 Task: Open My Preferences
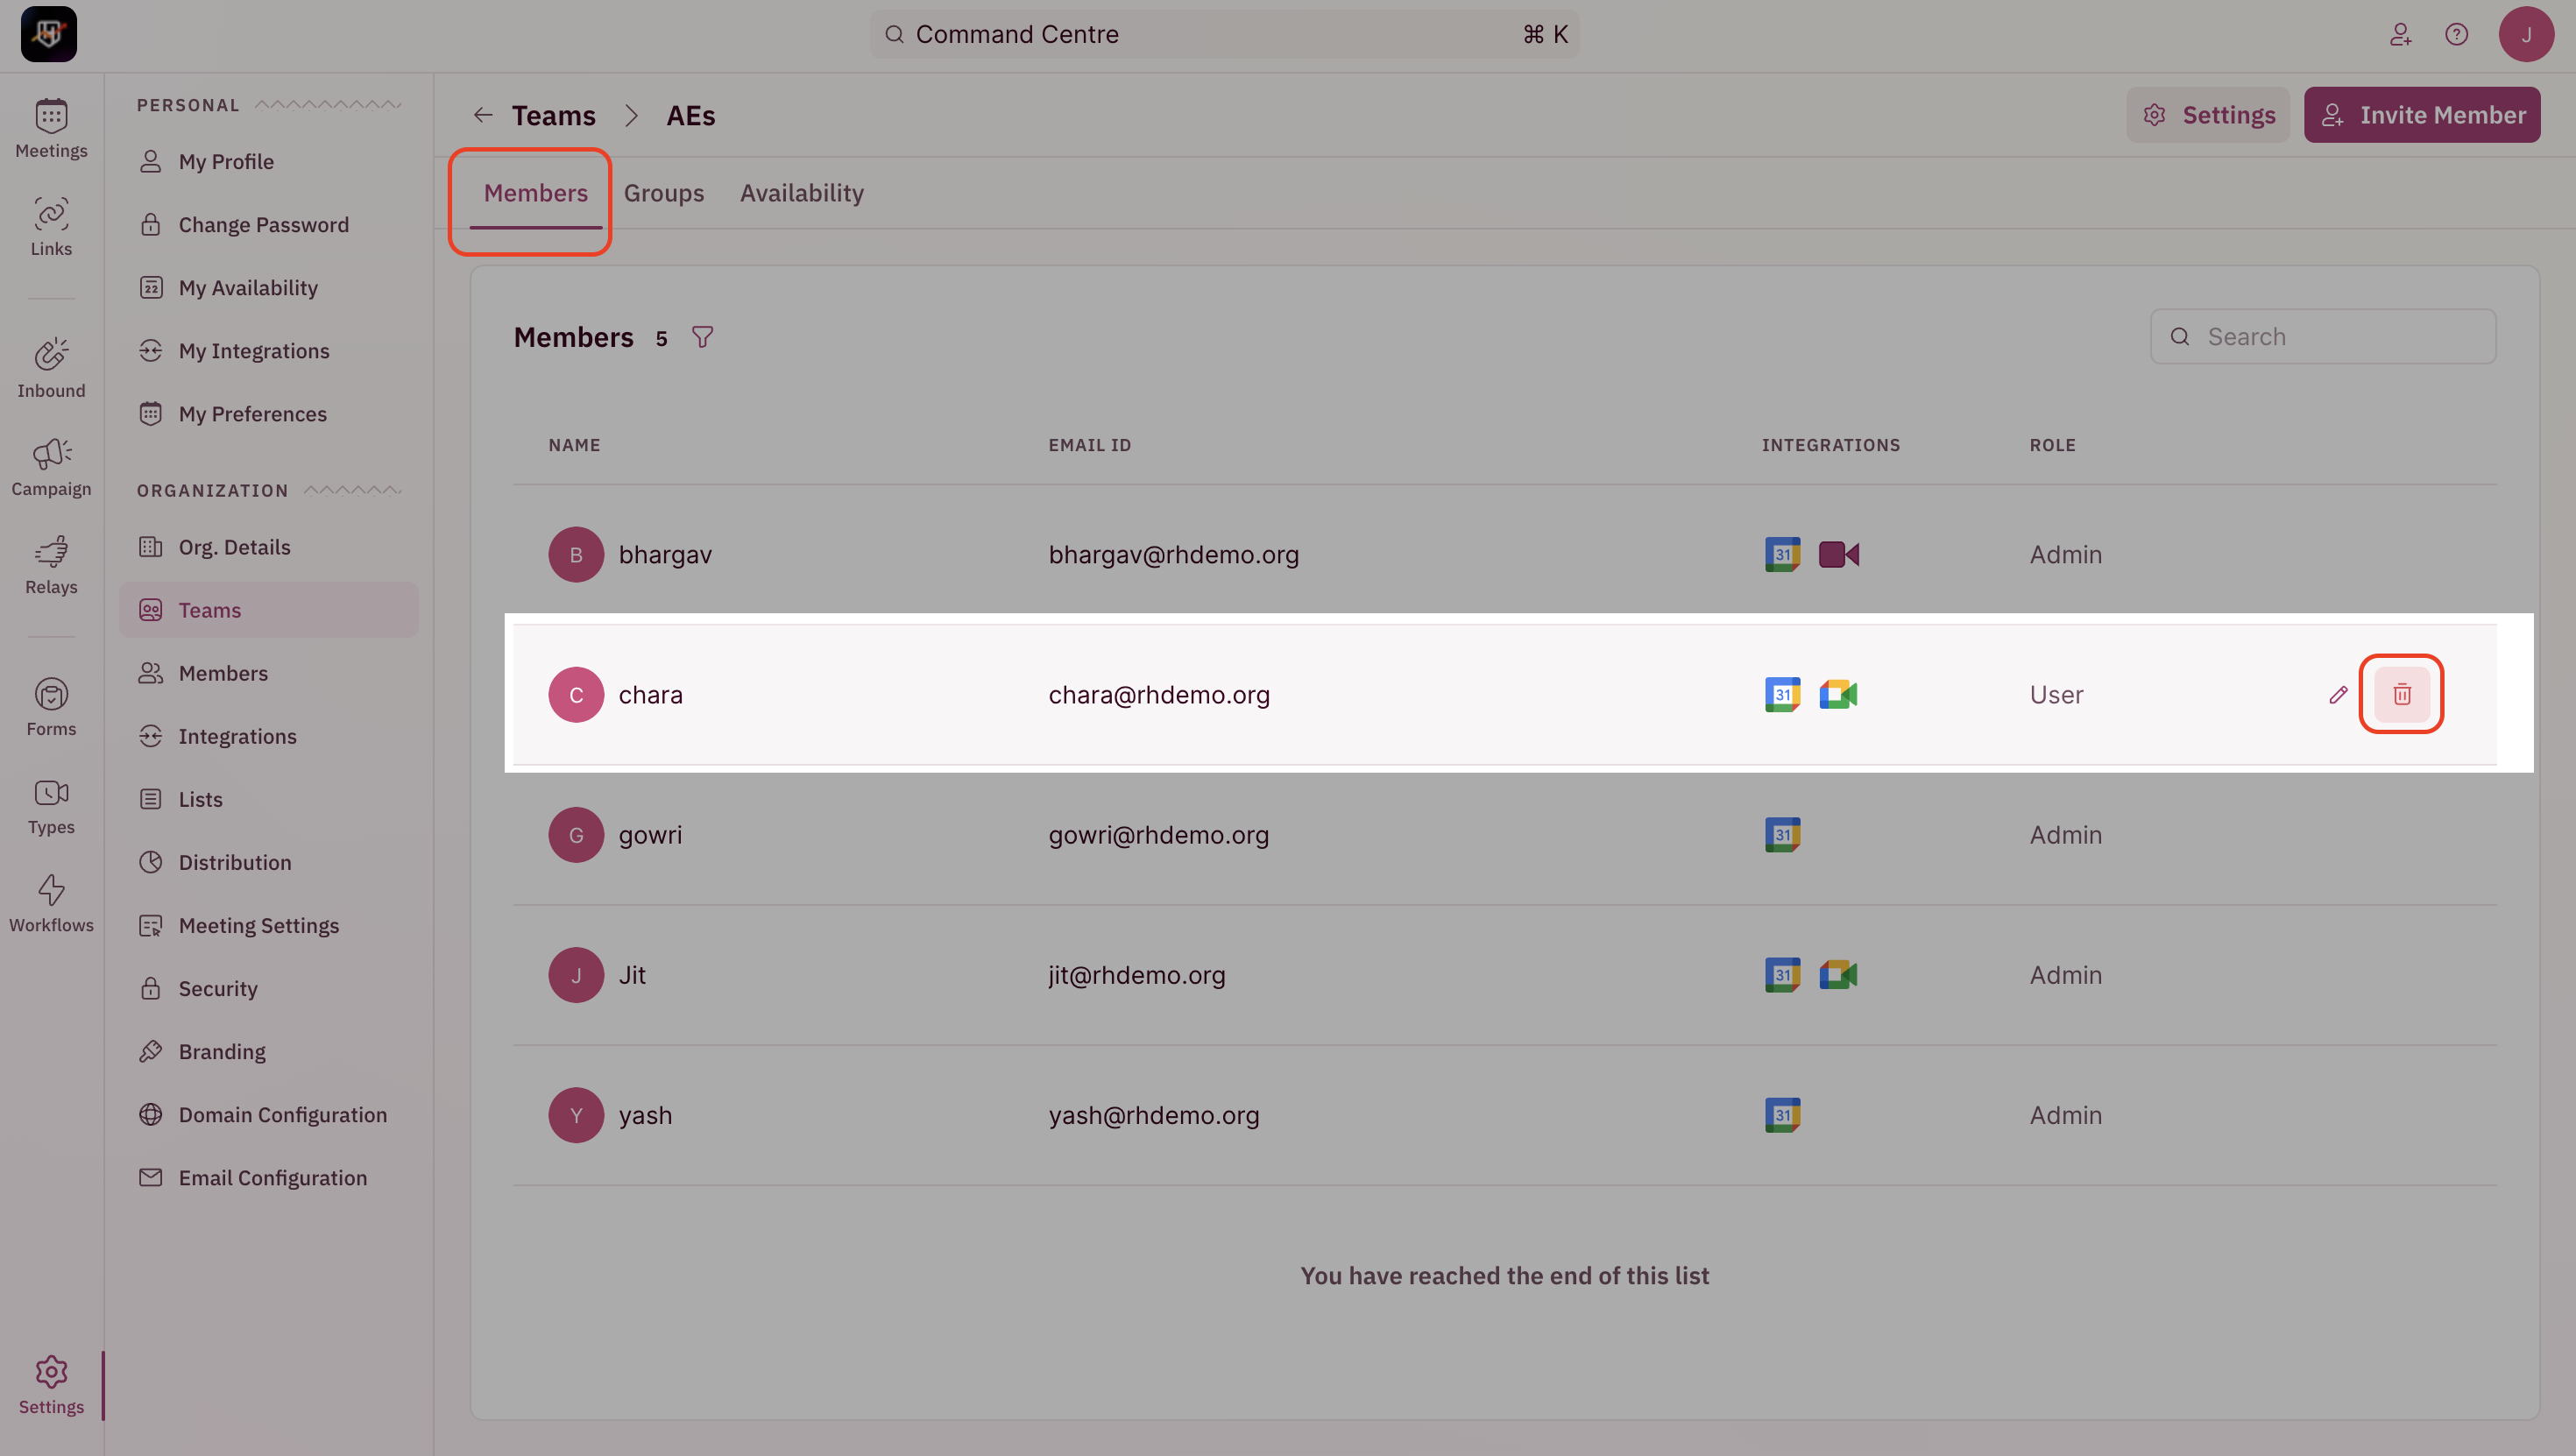pos(268,413)
